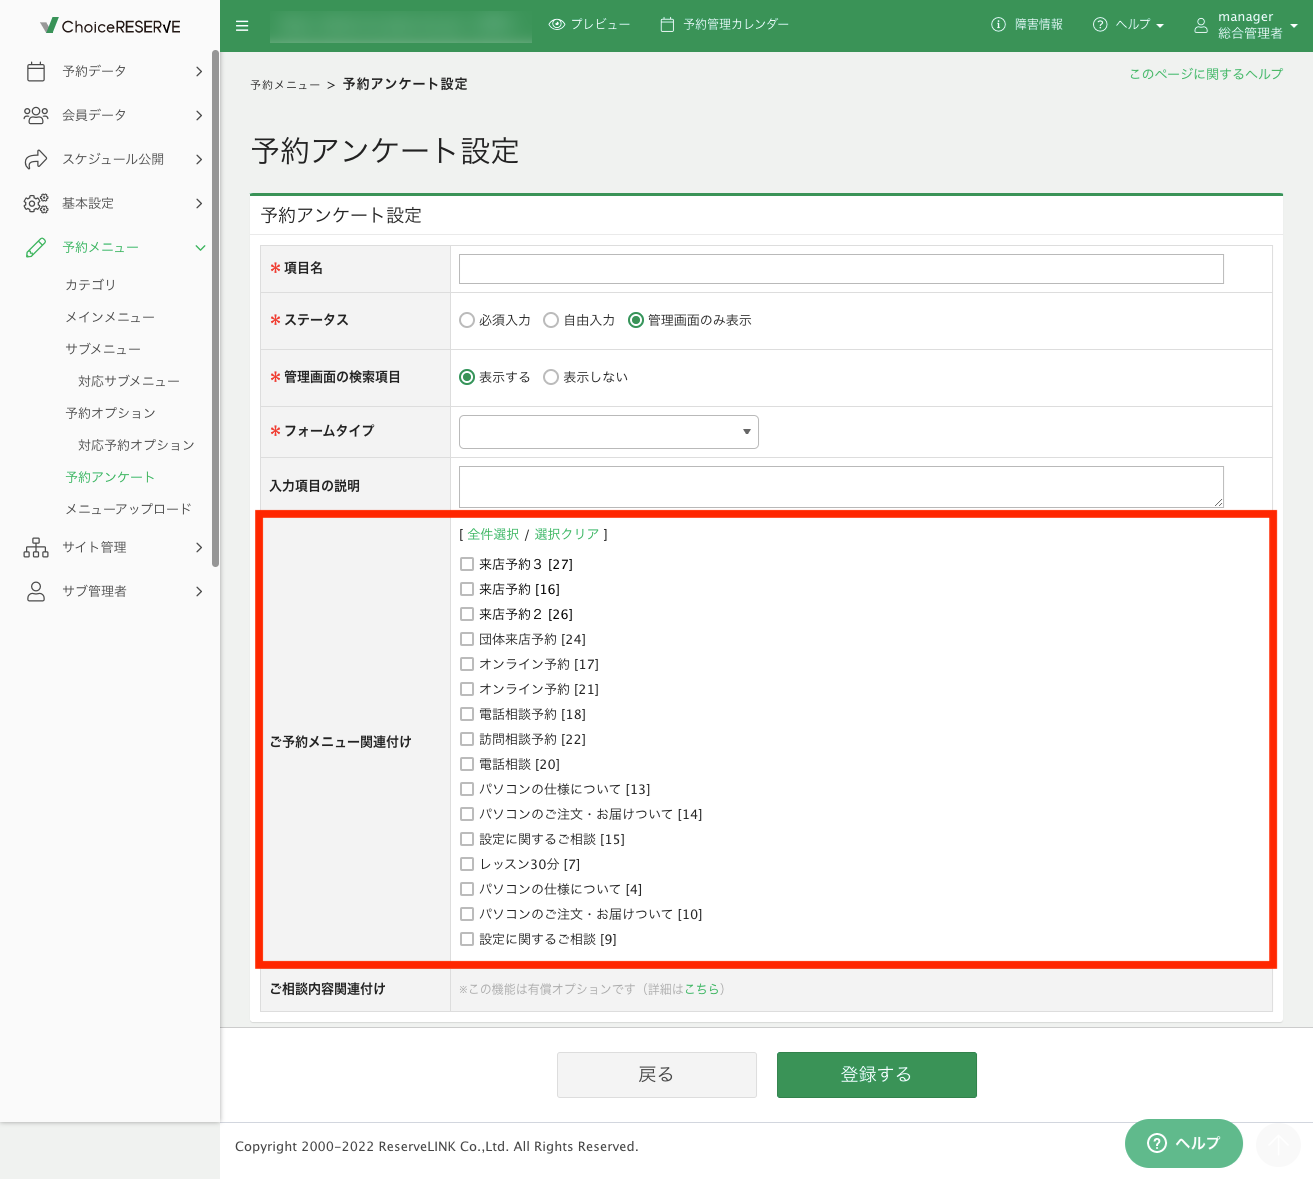Click the floating ヘルプ button
The height and width of the screenshot is (1179, 1313).
coord(1184,1143)
